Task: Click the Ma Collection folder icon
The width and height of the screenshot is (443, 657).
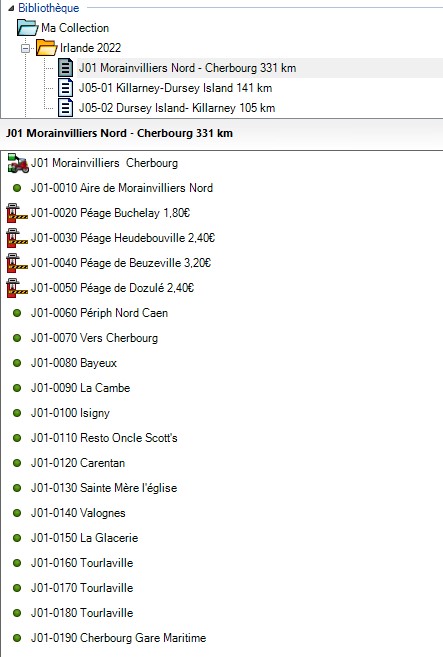Action: (28, 28)
